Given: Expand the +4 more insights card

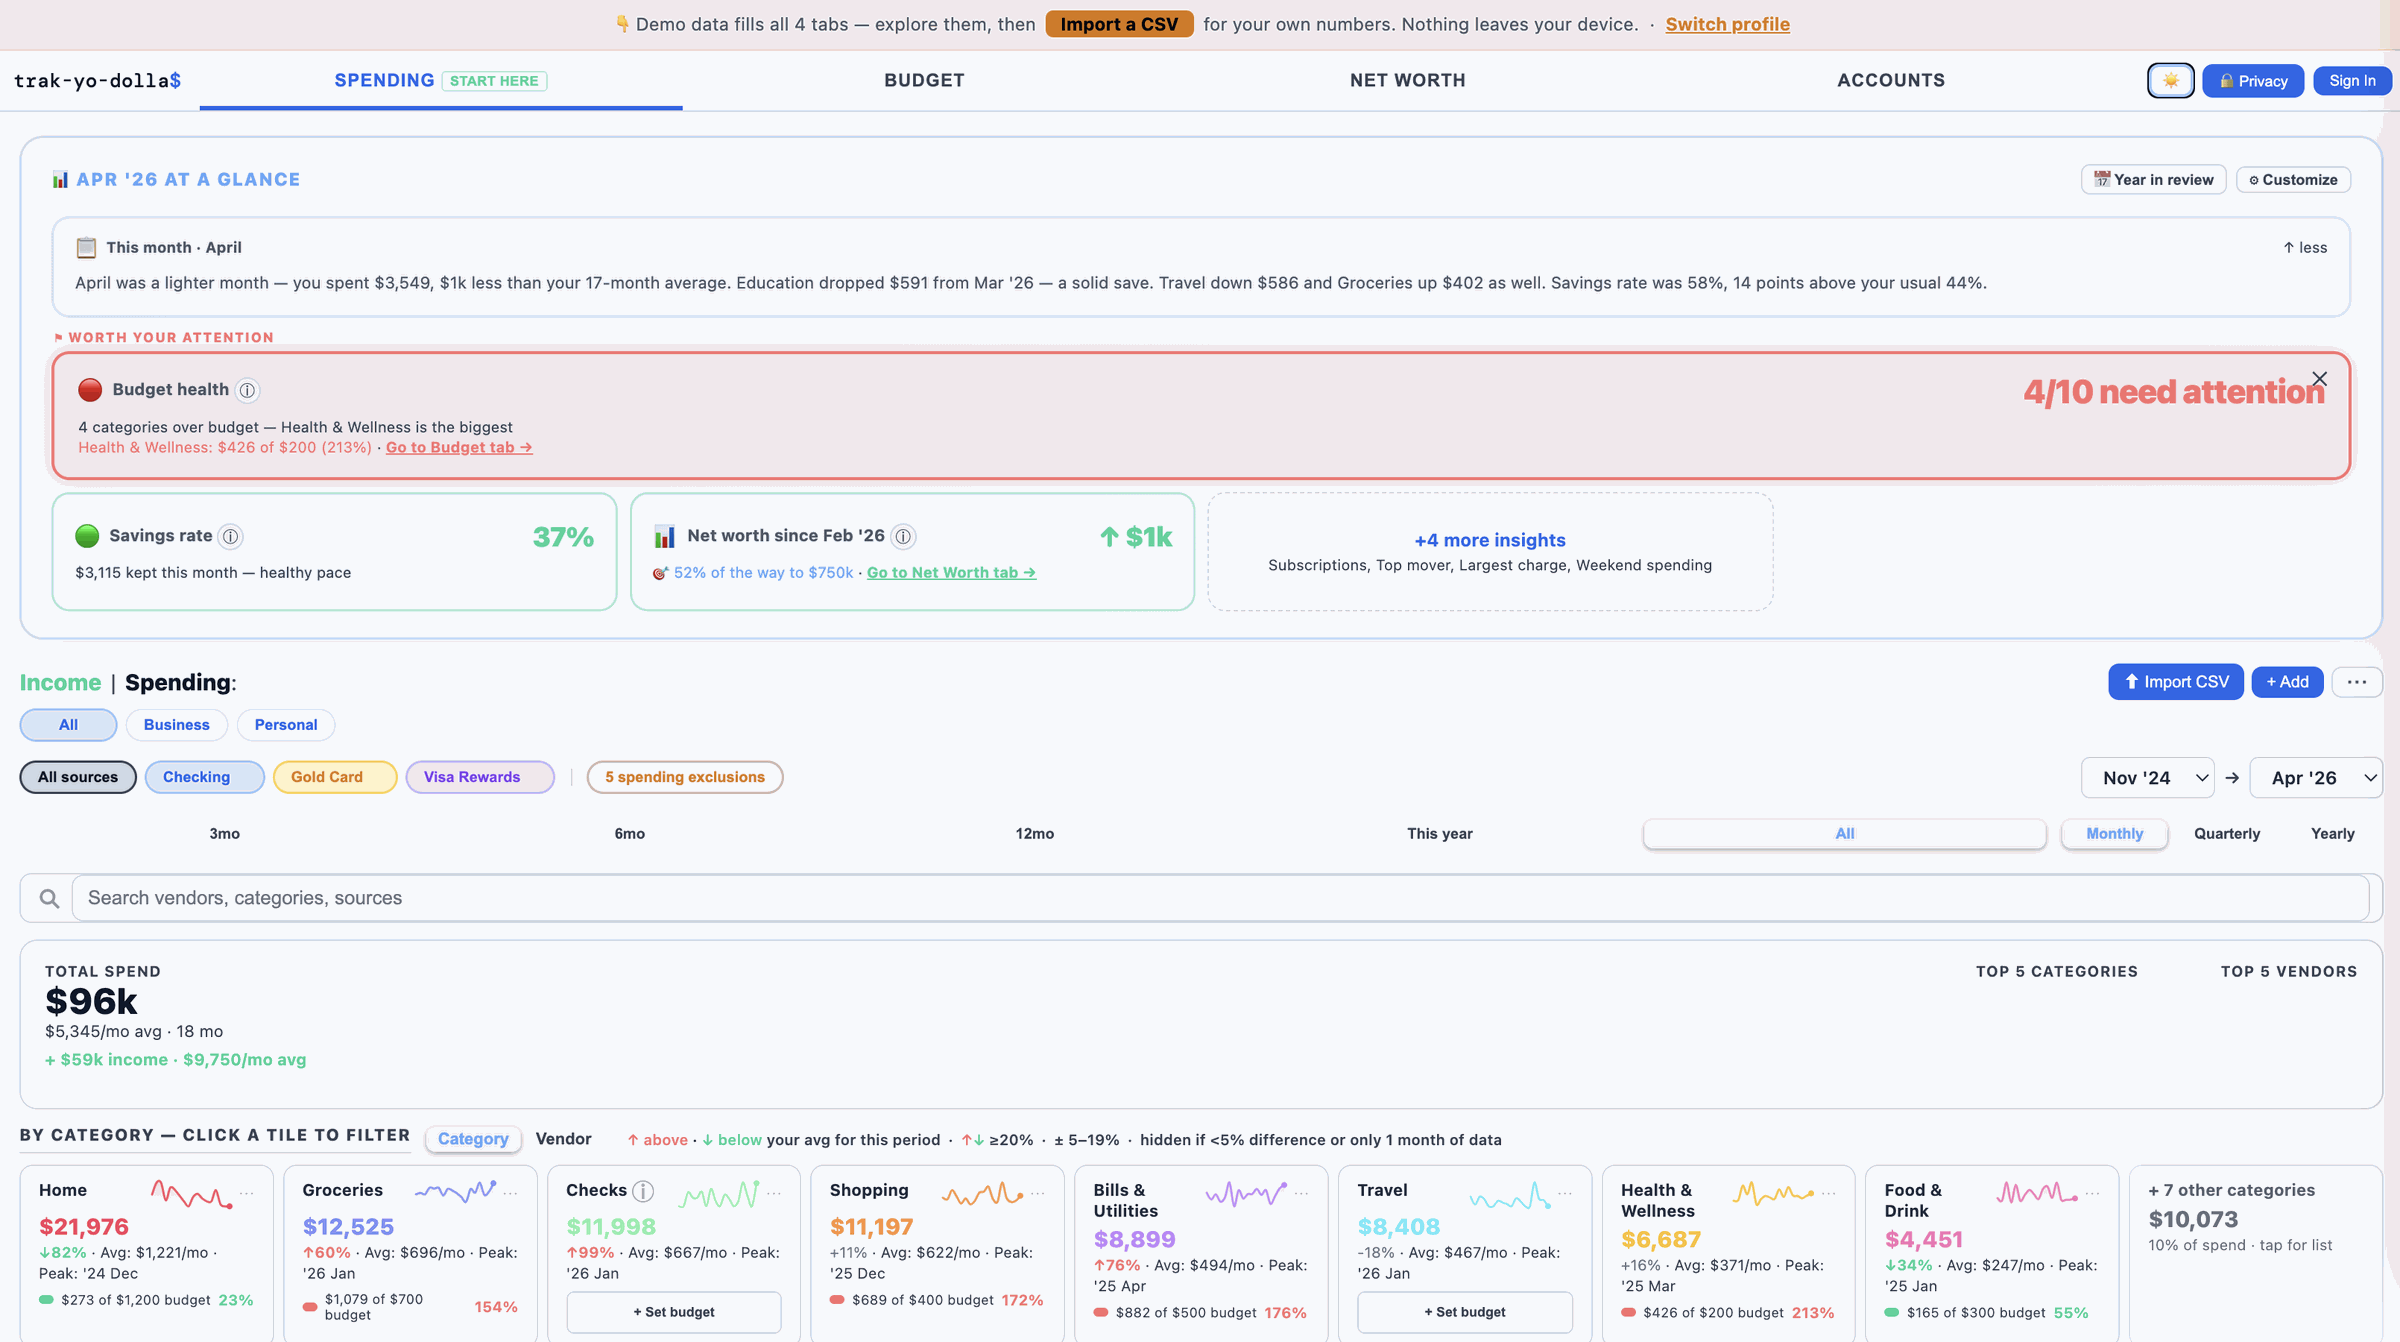Looking at the screenshot, I should (x=1490, y=551).
